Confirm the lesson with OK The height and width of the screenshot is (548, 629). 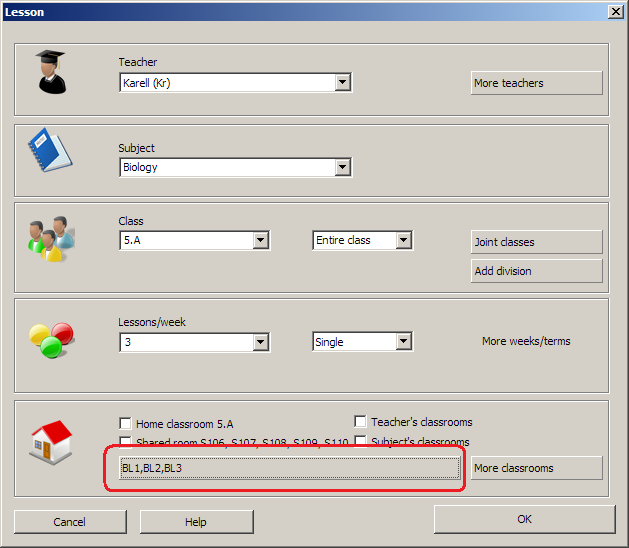[x=524, y=519]
